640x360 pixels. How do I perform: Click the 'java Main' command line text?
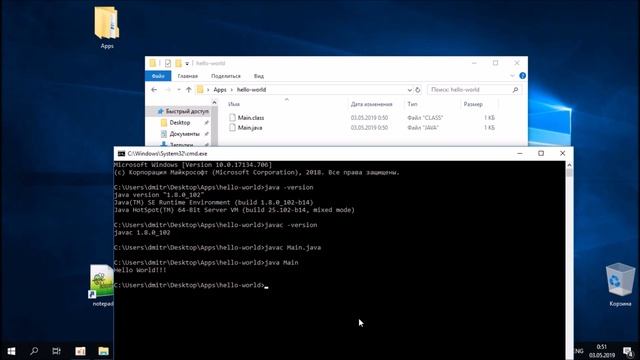point(282,262)
